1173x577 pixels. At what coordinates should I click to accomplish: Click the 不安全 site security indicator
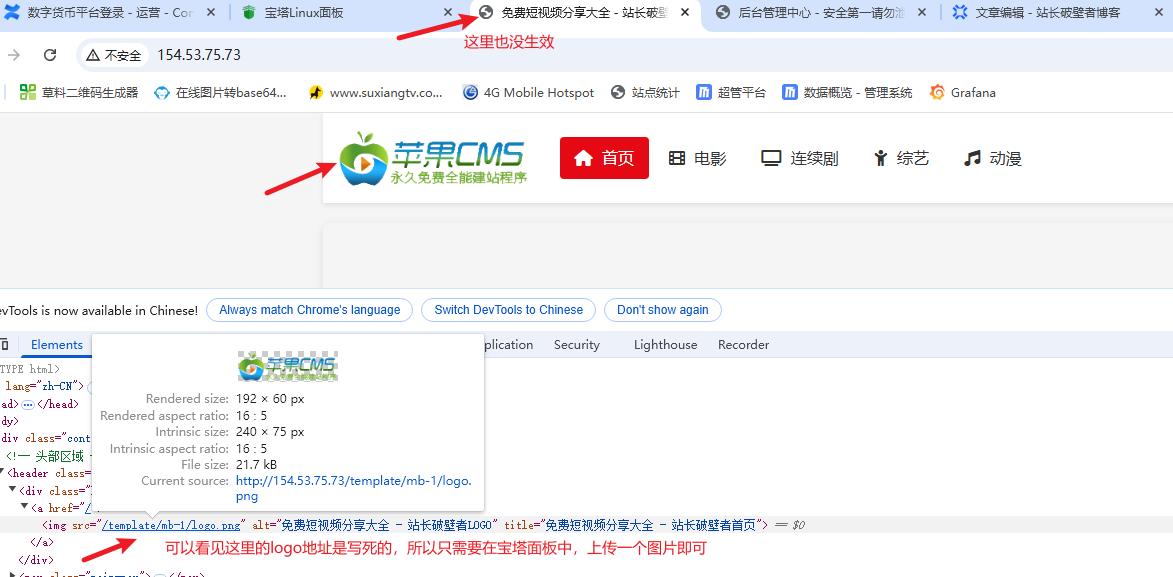coord(113,55)
